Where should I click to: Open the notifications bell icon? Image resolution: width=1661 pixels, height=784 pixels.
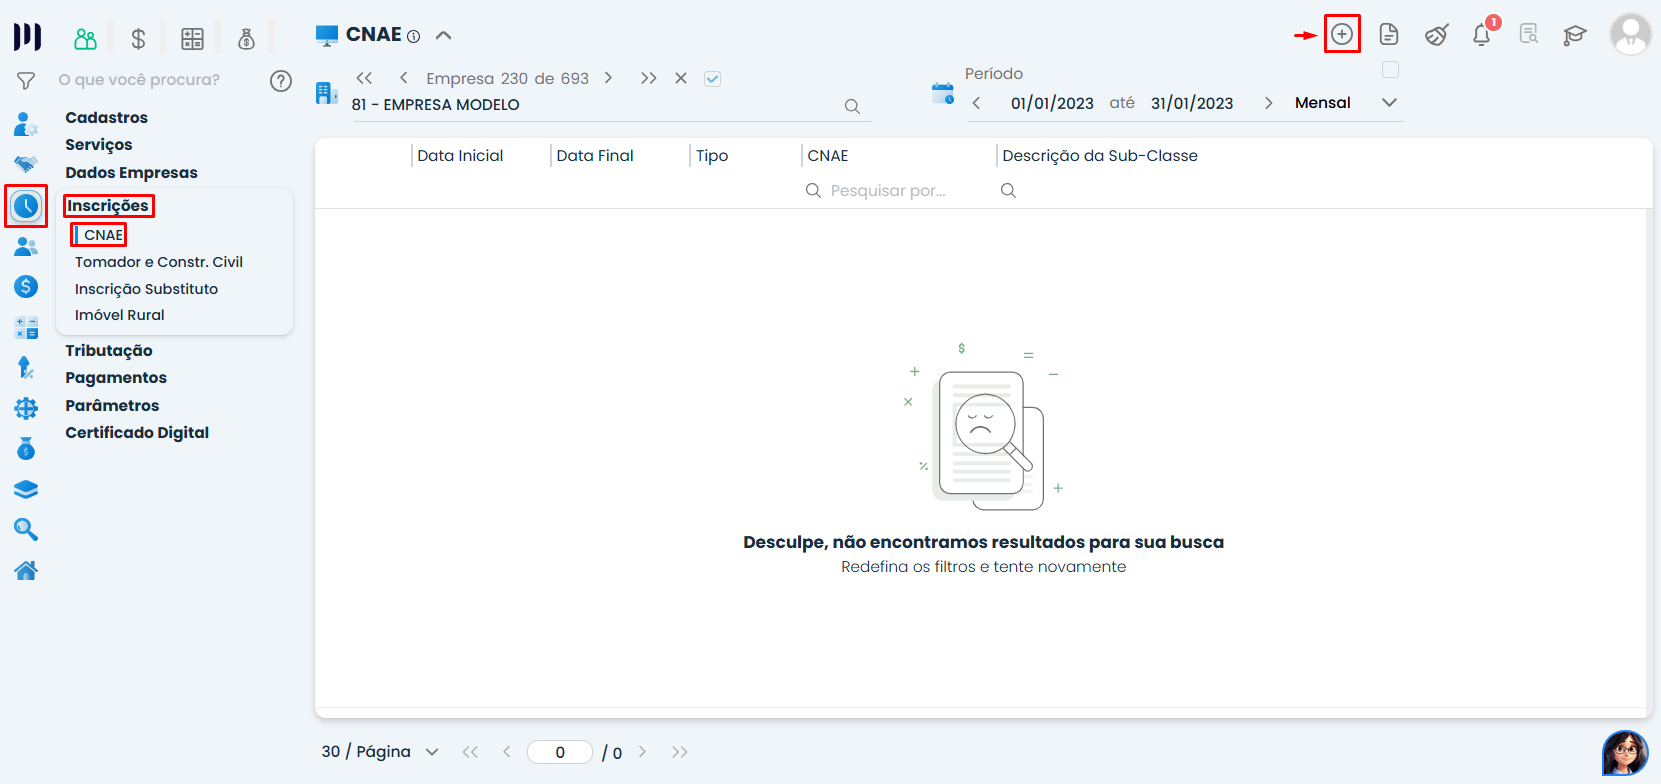point(1481,35)
